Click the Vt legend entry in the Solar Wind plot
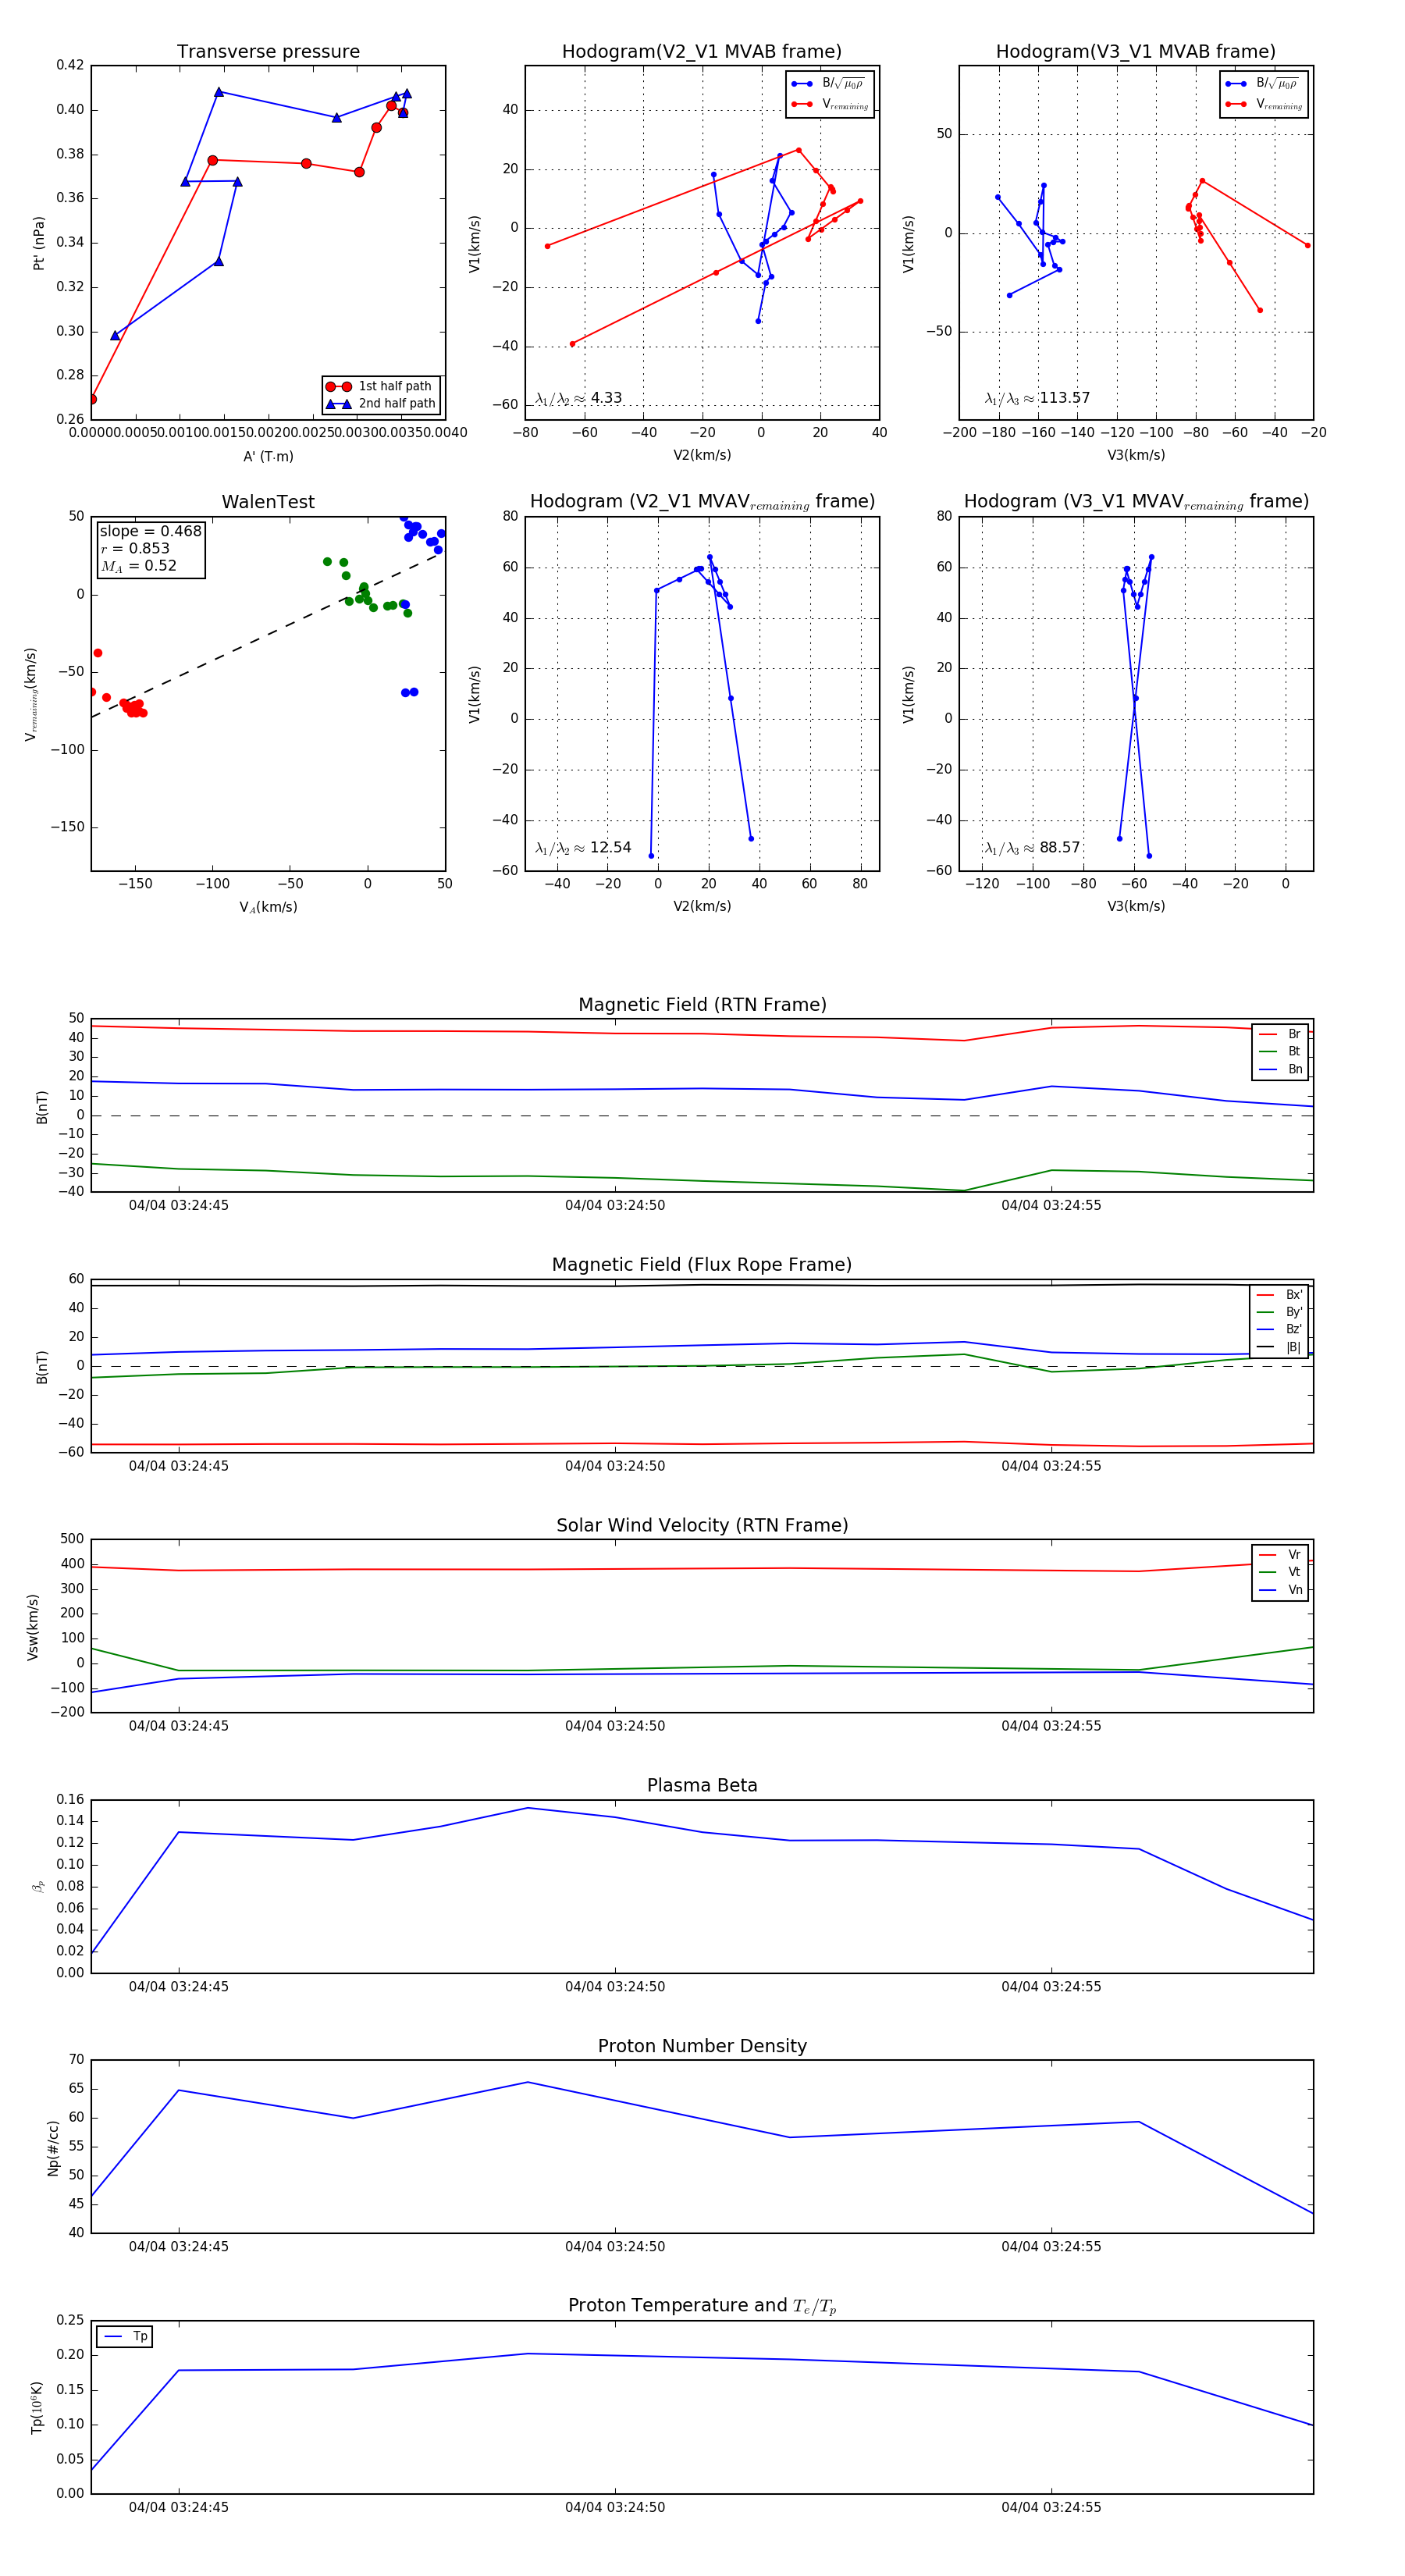This screenshot has height=2576, width=1405. tap(1281, 1572)
